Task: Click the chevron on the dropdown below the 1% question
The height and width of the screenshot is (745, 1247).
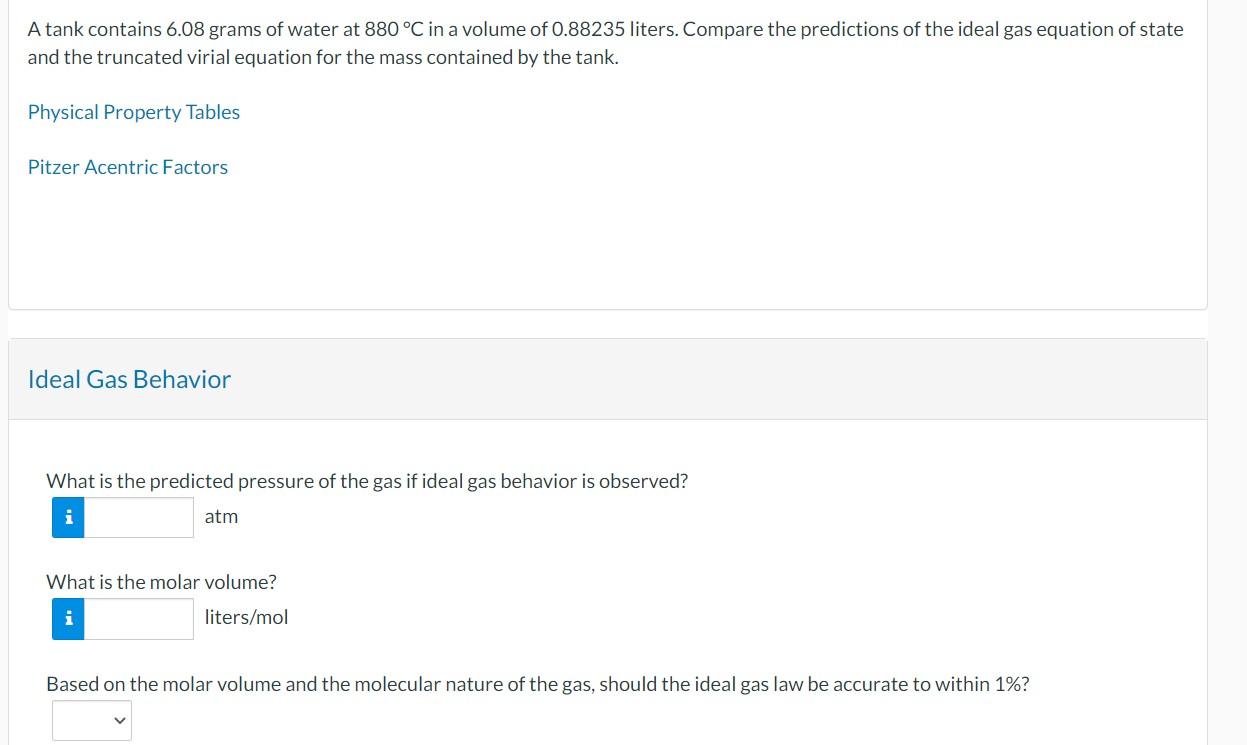Action: coord(117,720)
